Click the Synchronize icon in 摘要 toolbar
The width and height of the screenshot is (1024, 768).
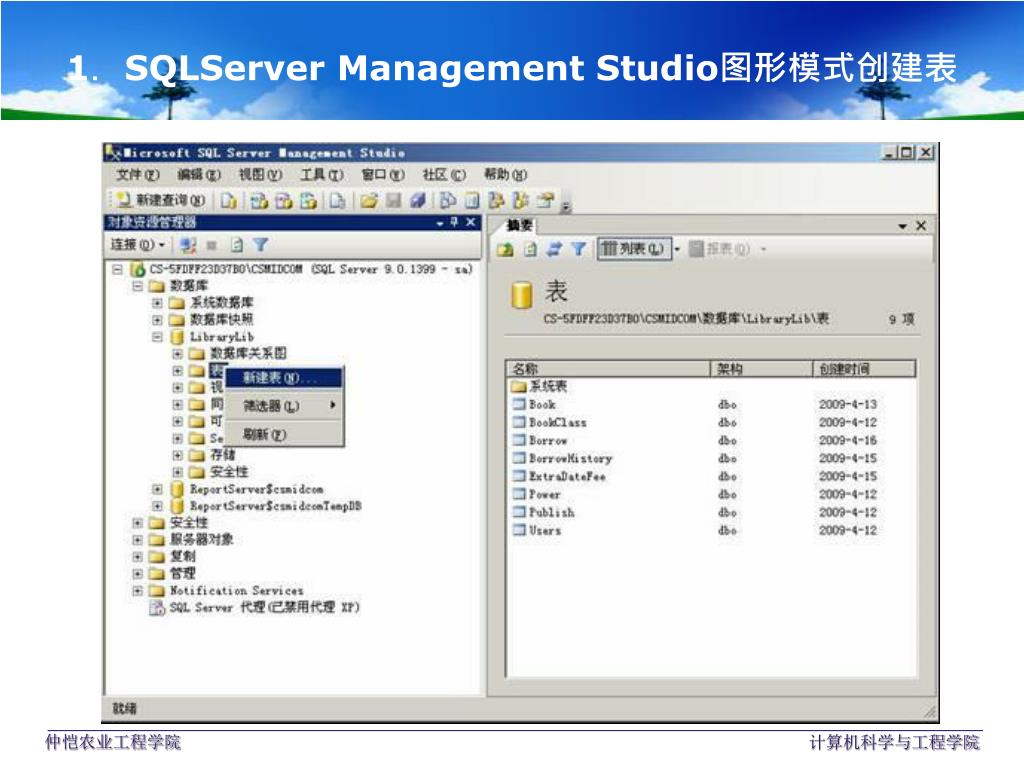click(x=555, y=249)
